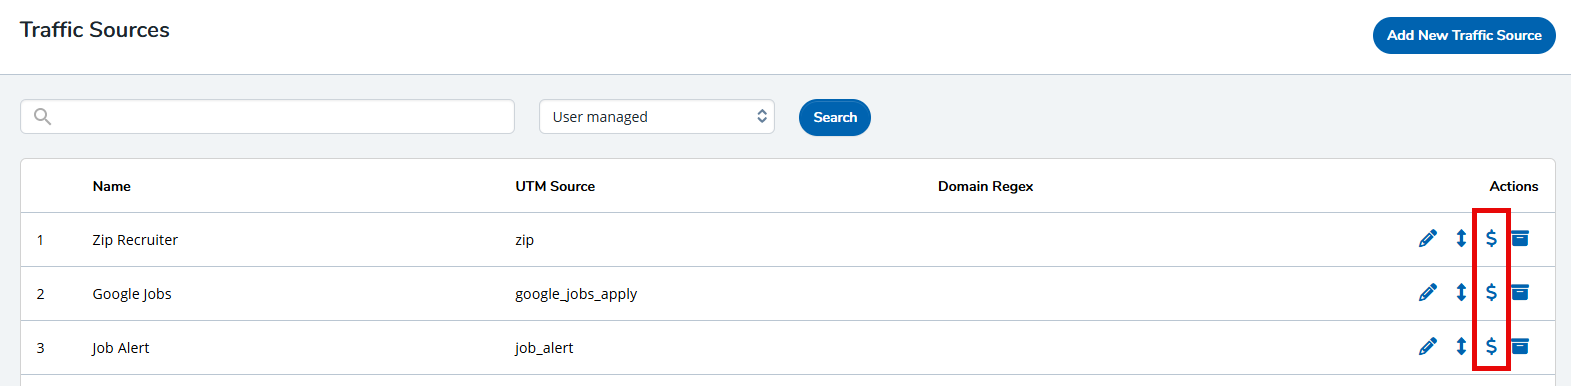The height and width of the screenshot is (386, 1571).
Task: Click the magnifier icon in search box
Action: click(x=42, y=117)
